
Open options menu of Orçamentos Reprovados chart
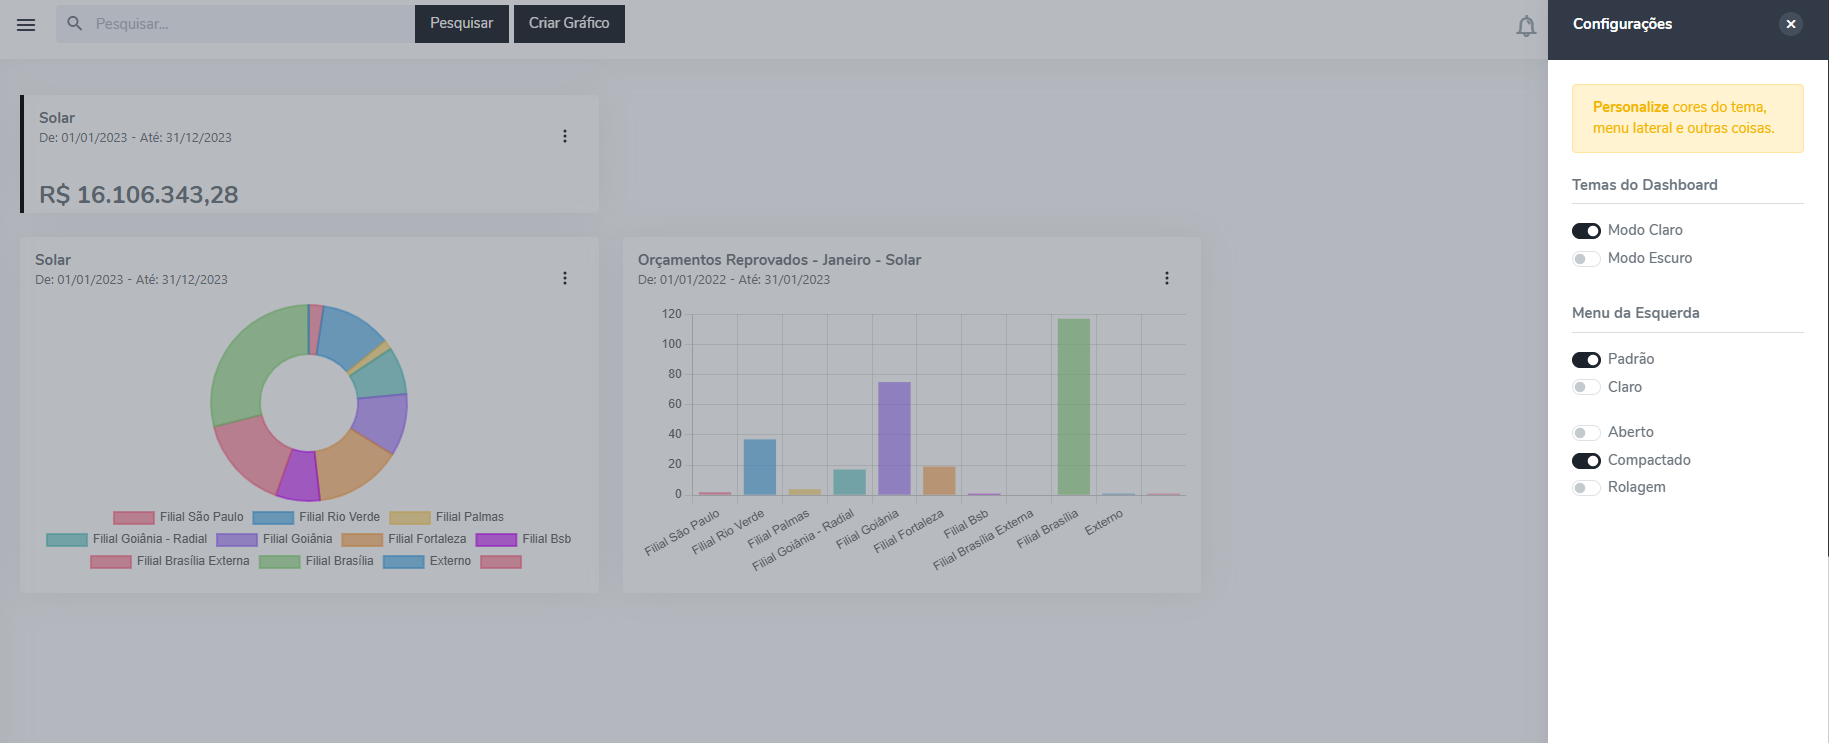click(x=1167, y=278)
